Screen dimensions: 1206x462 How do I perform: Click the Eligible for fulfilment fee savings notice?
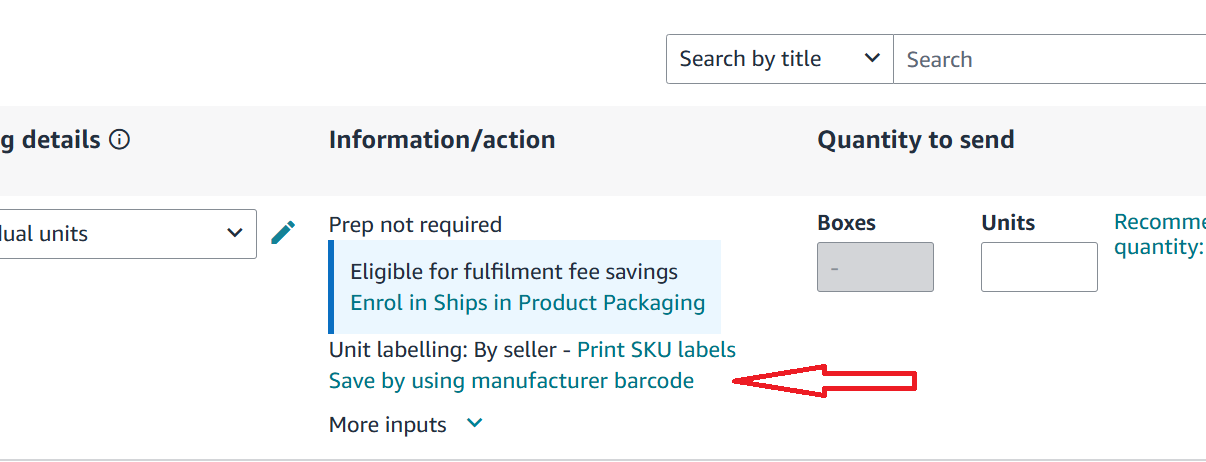[x=514, y=272]
